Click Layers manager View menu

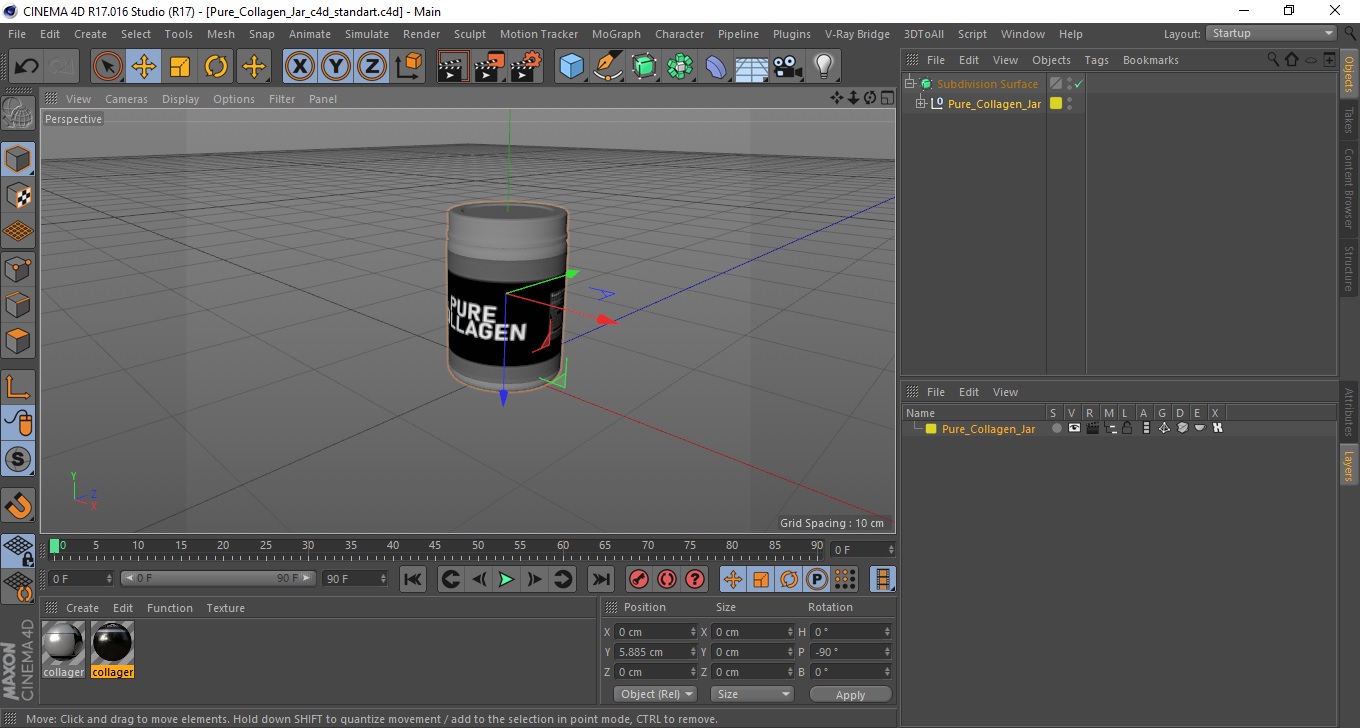pyautogui.click(x=1005, y=392)
